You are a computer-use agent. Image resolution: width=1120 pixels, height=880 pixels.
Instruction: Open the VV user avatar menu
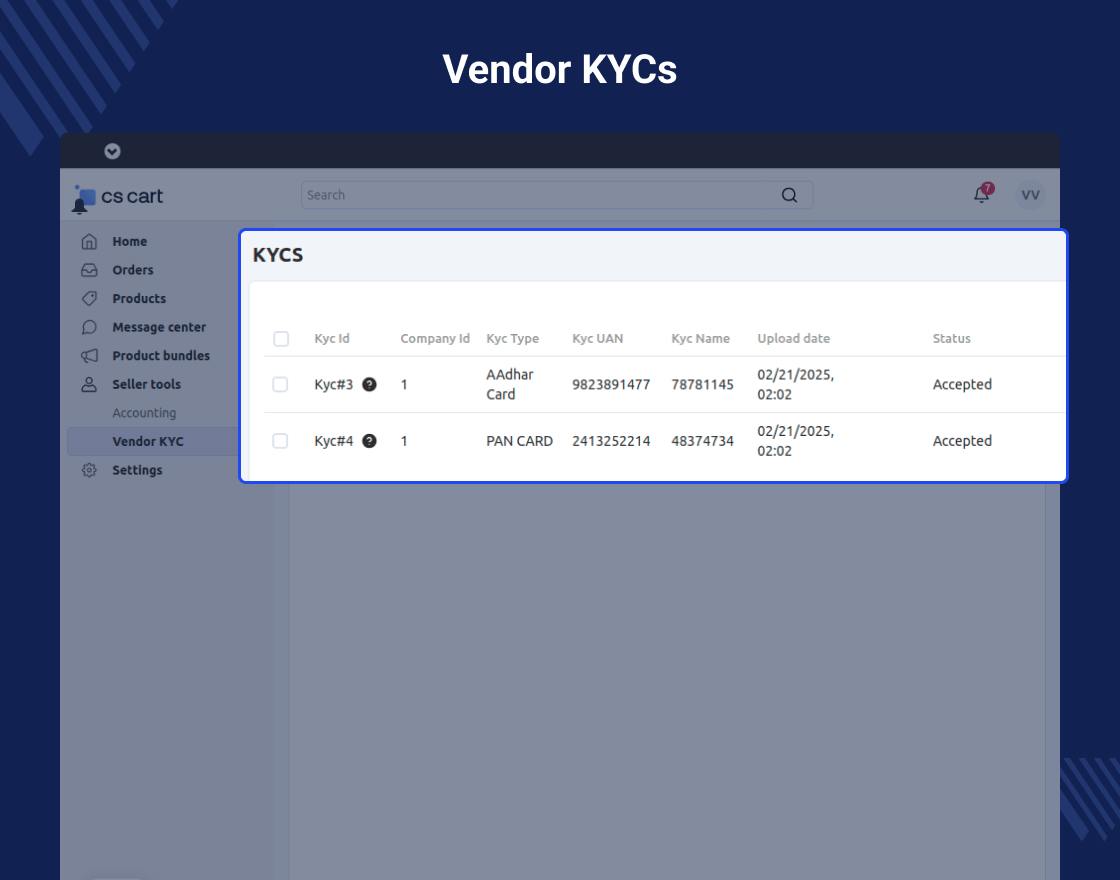(1030, 195)
